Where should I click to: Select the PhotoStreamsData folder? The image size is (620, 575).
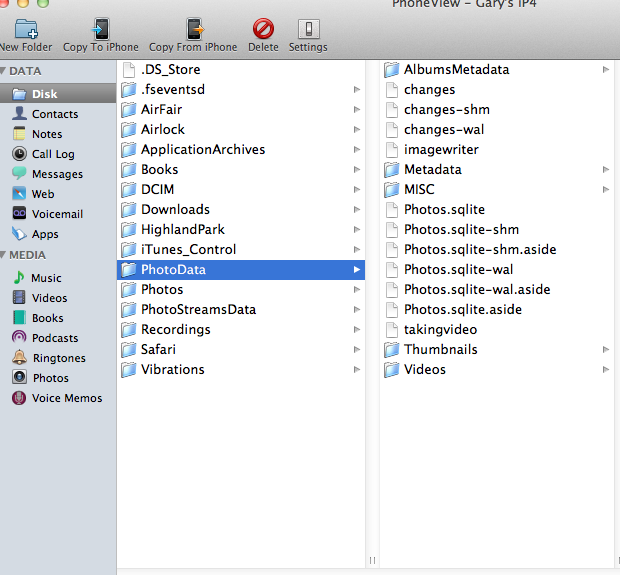click(x=241, y=310)
